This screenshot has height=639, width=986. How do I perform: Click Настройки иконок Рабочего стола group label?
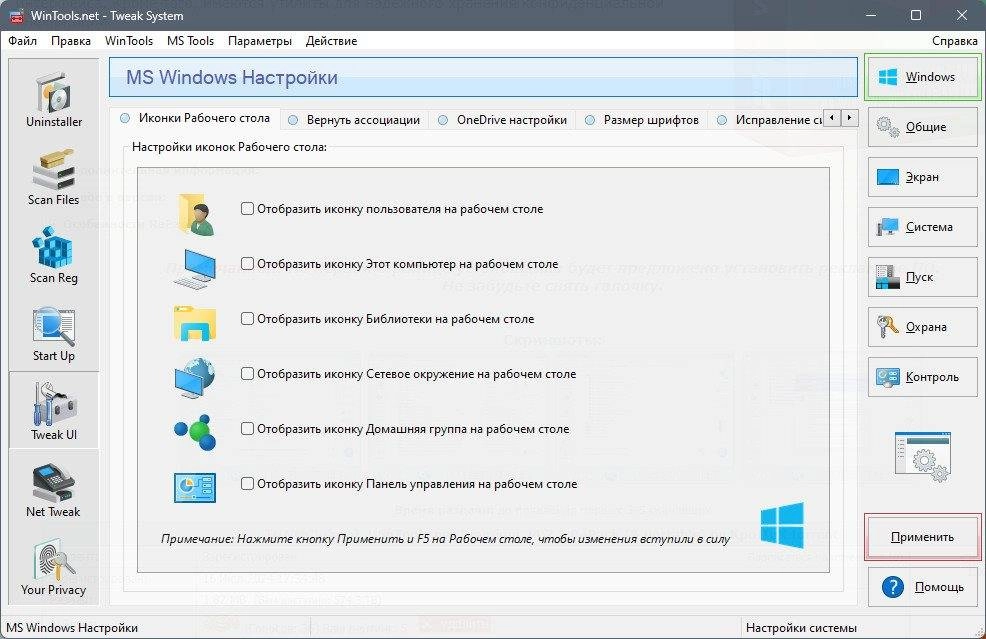click(x=229, y=147)
